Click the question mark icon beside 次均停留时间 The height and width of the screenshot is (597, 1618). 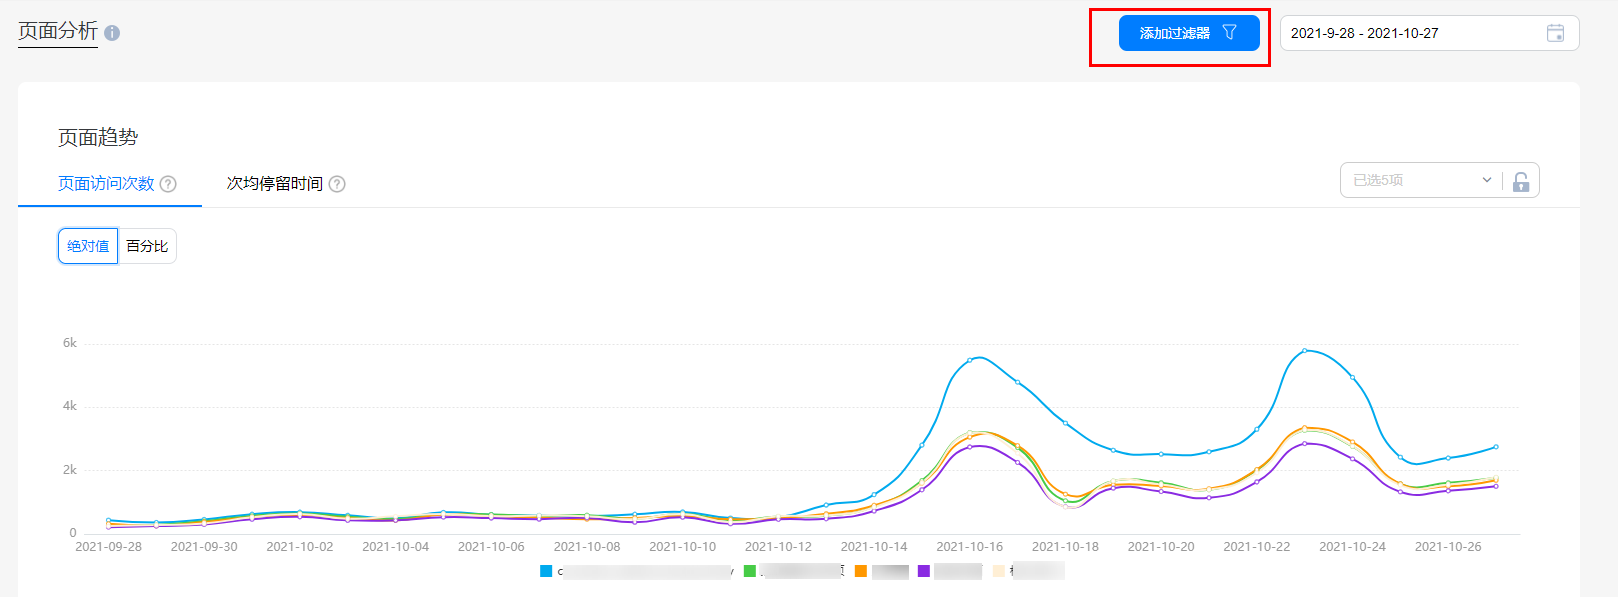click(337, 184)
